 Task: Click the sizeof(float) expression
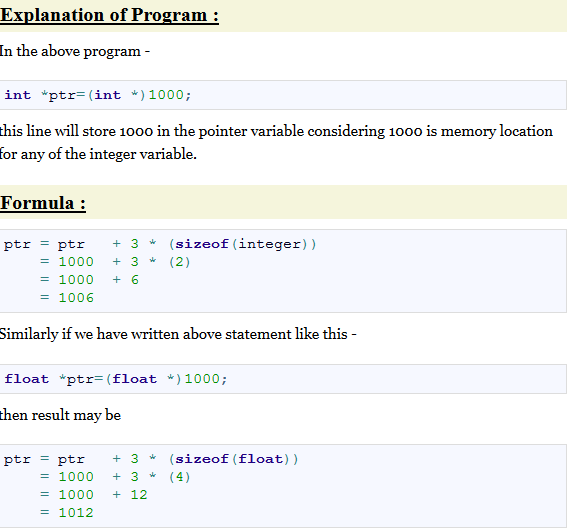tap(233, 459)
